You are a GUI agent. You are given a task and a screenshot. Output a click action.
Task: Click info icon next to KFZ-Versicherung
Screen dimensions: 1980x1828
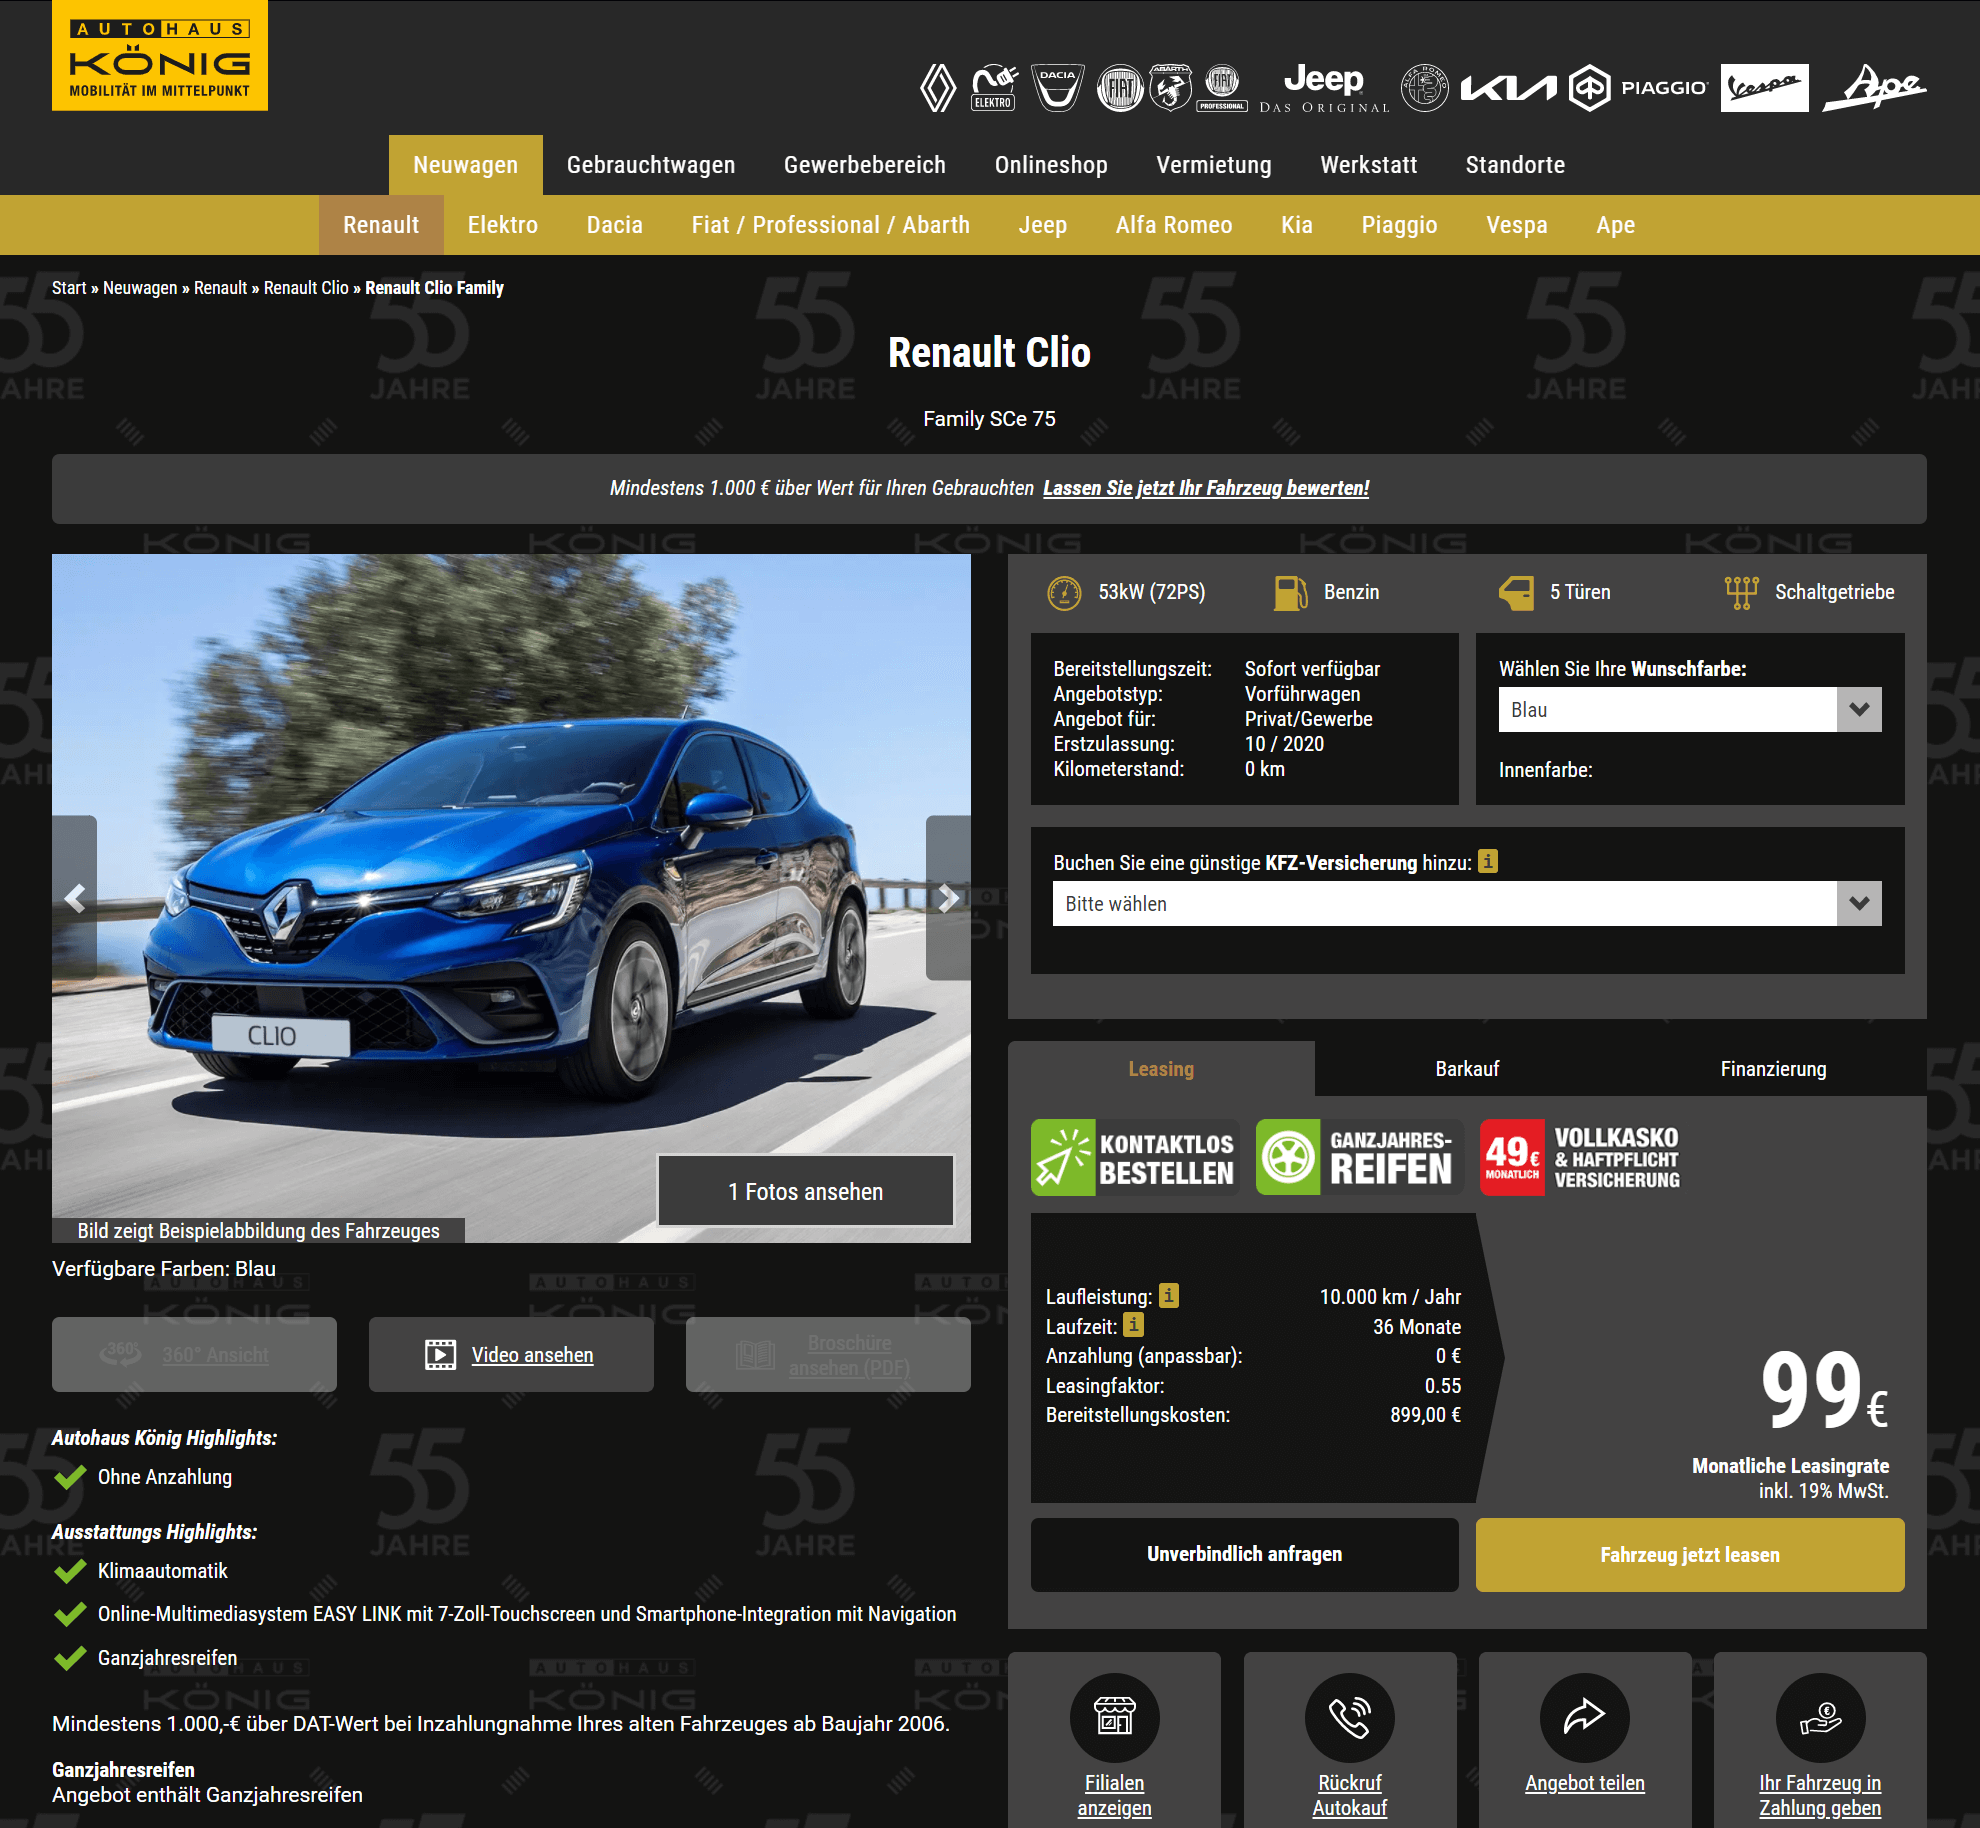coord(1488,861)
